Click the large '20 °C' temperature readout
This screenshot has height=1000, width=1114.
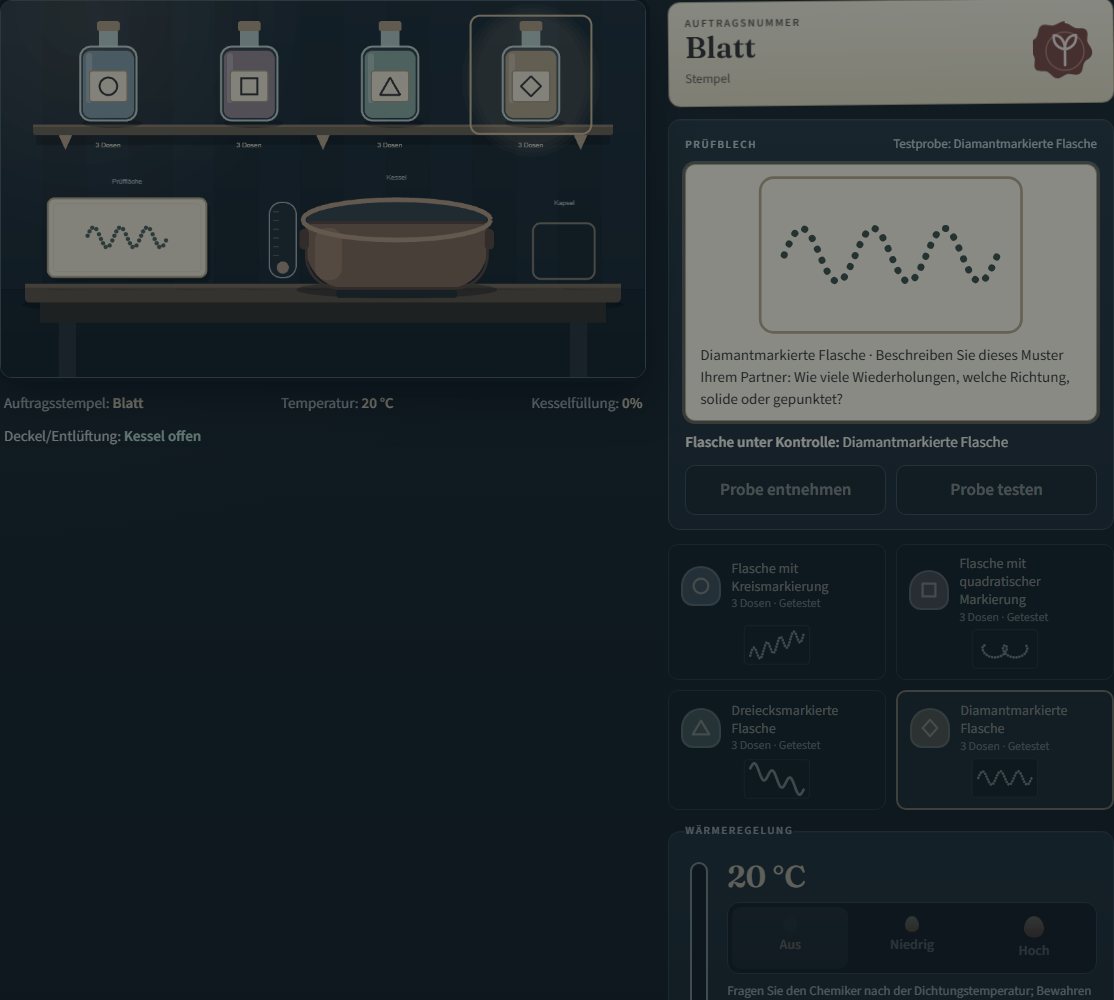[767, 876]
